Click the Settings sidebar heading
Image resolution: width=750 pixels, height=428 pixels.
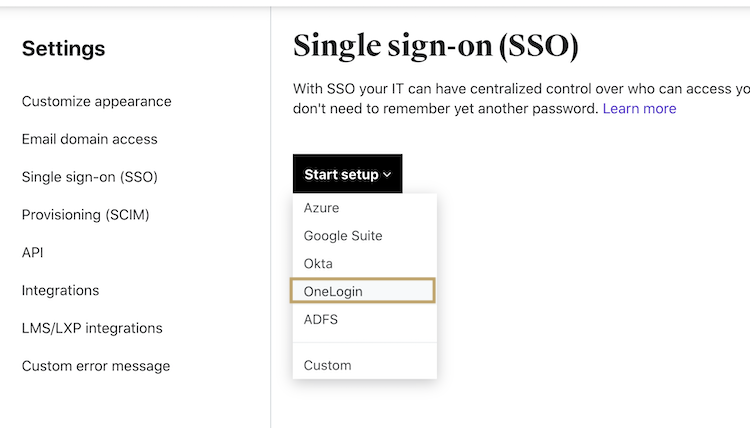(x=63, y=48)
